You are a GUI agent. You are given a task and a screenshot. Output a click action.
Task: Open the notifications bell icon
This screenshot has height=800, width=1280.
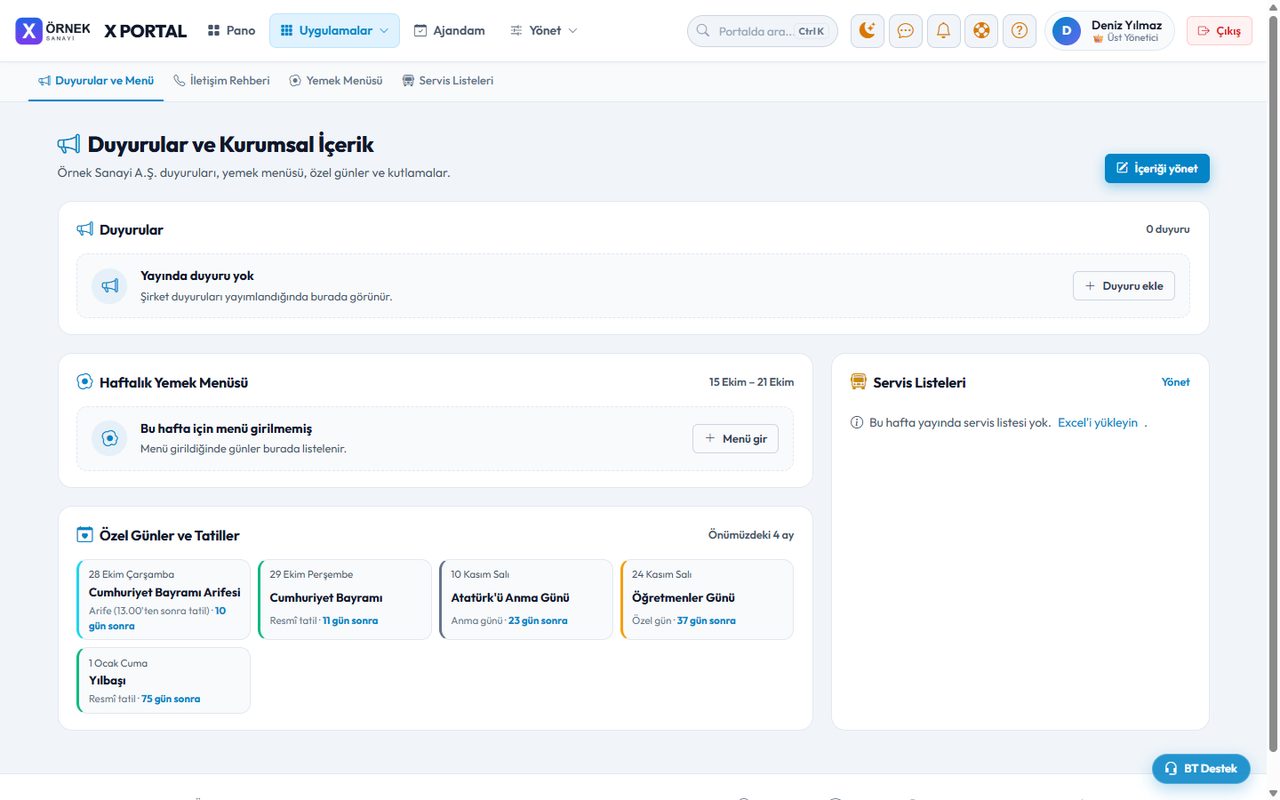pos(943,31)
